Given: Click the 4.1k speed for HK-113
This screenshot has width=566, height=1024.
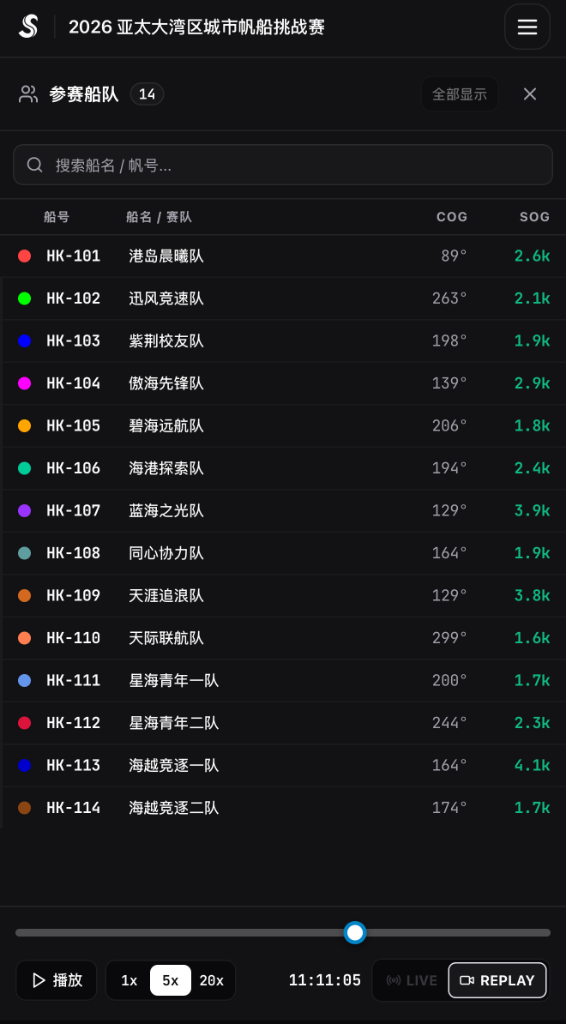Looking at the screenshot, I should point(532,765).
